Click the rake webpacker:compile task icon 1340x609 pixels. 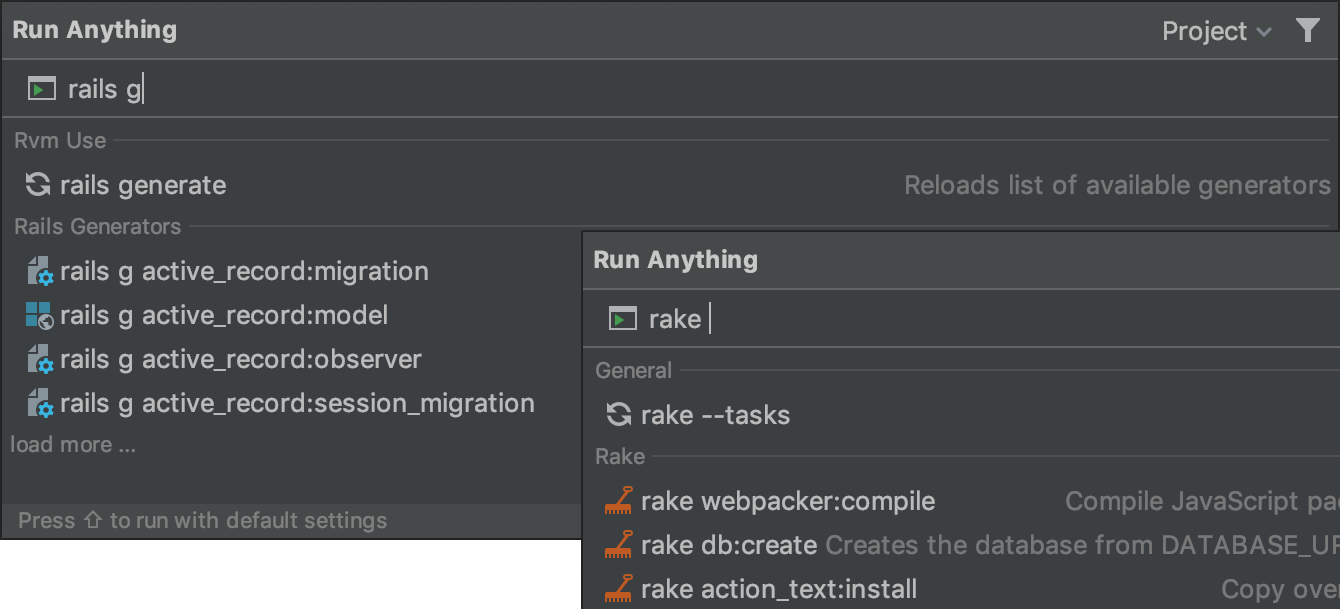(x=619, y=501)
